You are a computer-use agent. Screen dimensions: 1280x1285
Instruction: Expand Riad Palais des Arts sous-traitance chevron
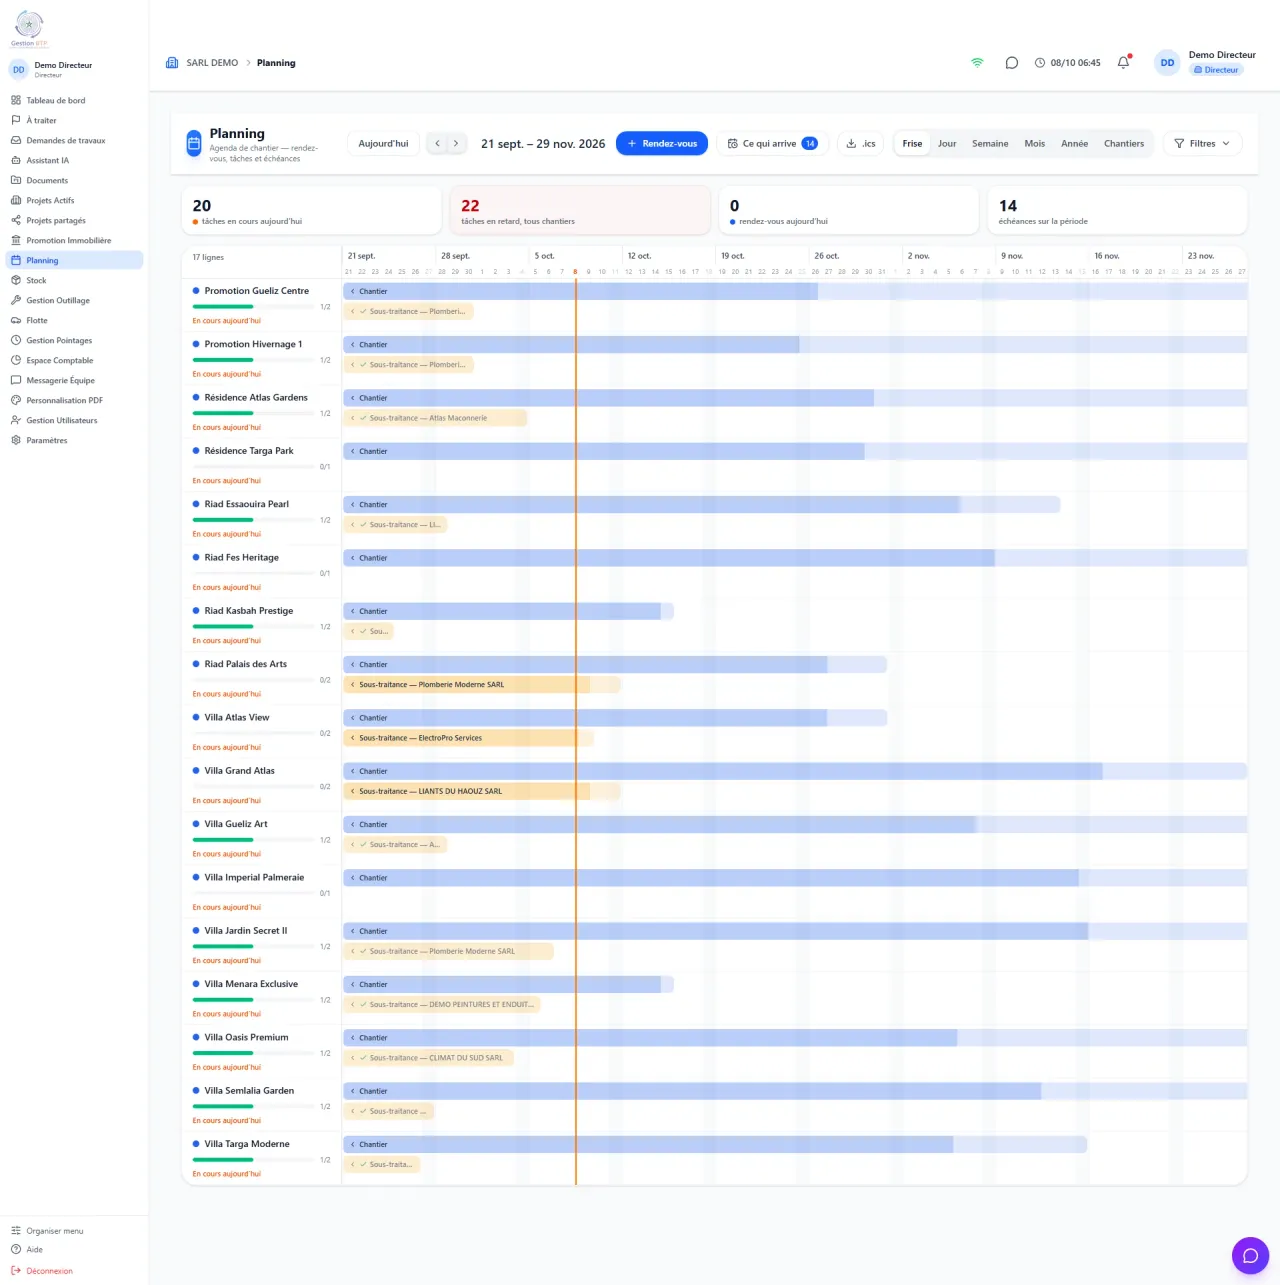(353, 685)
